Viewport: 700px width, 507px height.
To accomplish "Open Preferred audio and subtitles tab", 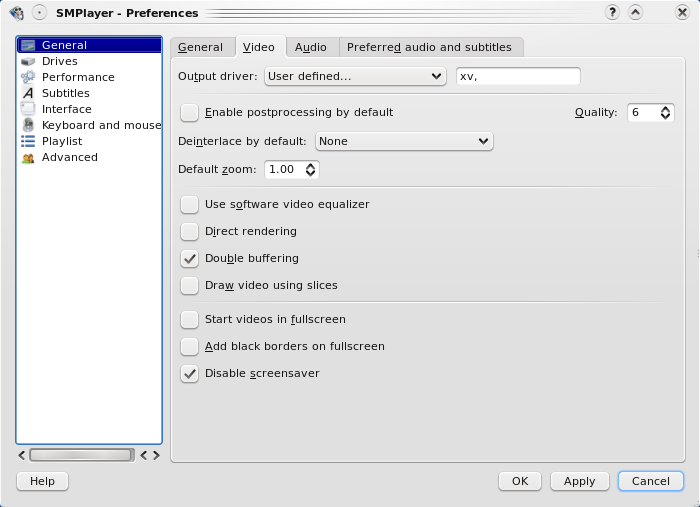I will 429,47.
